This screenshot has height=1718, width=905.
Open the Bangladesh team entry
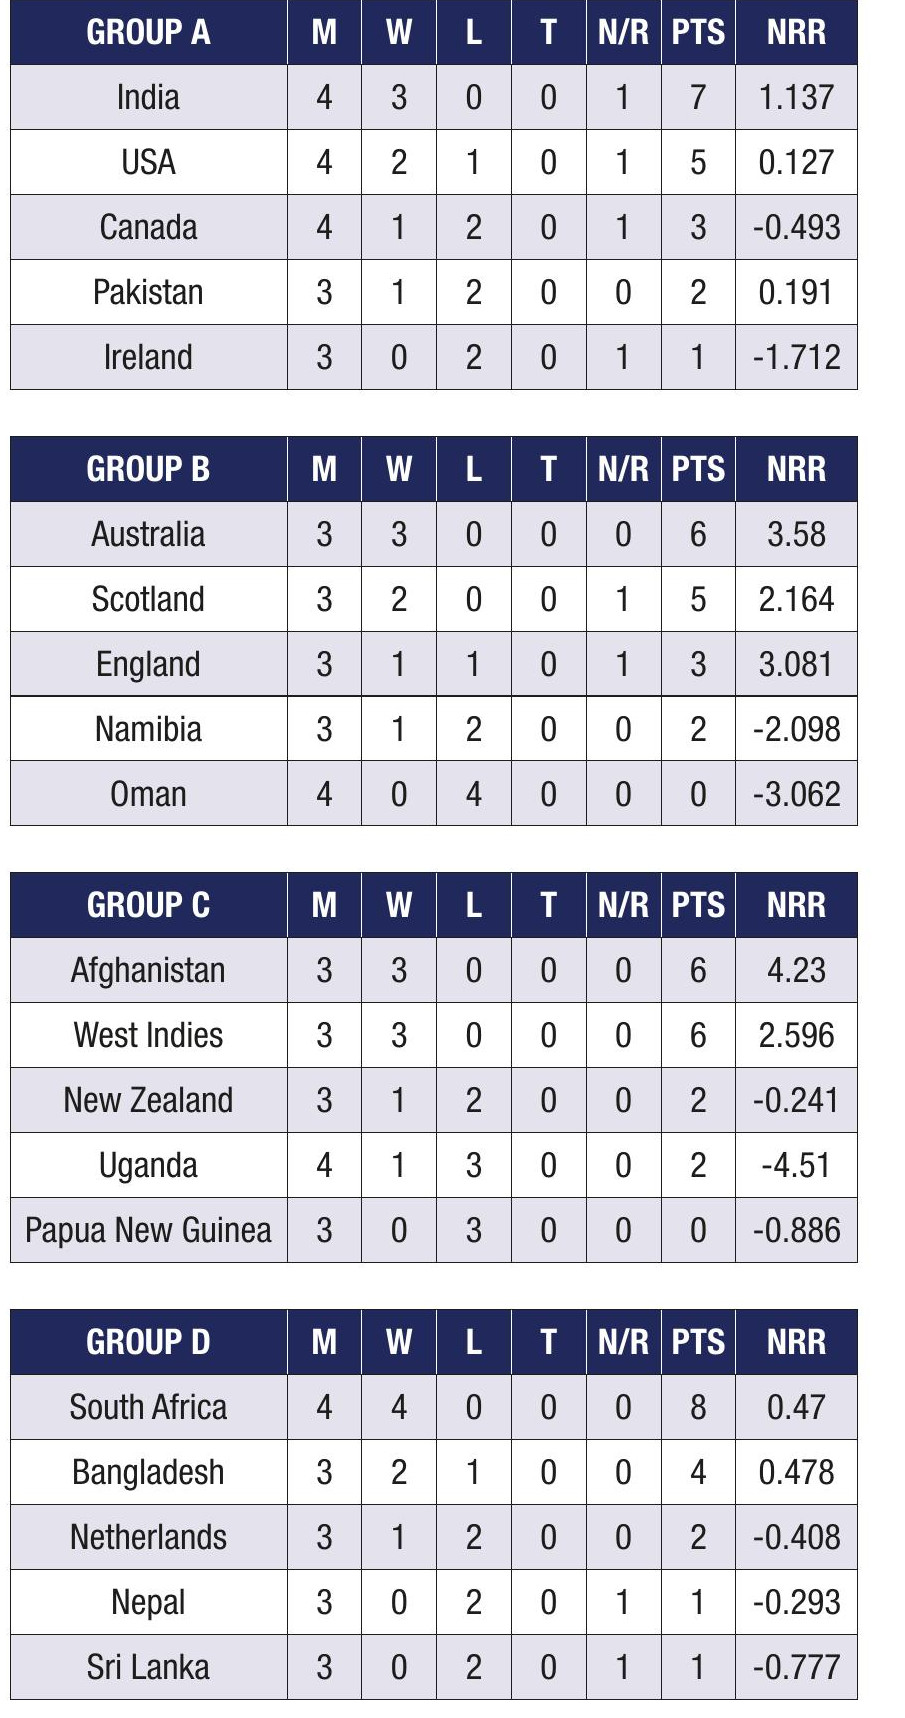coord(148,1472)
